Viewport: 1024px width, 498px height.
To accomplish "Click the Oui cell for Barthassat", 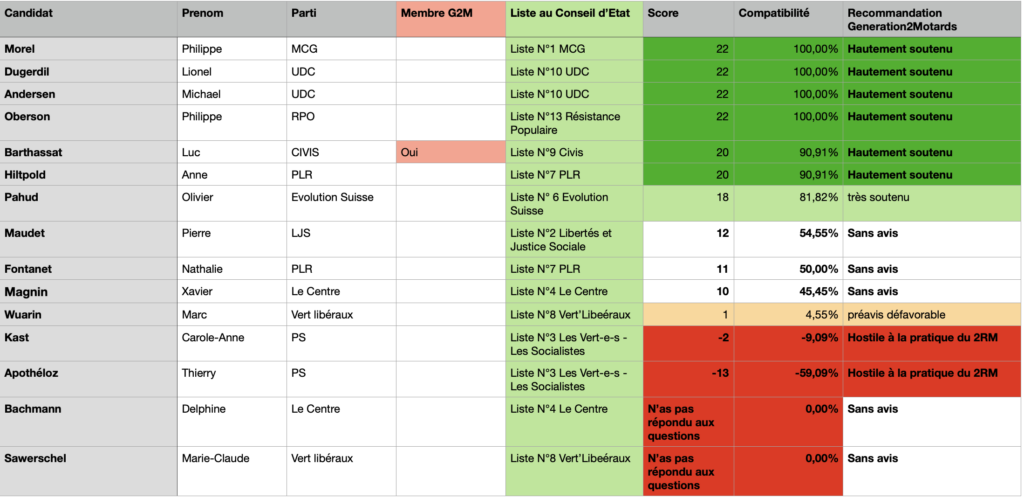I will pyautogui.click(x=409, y=152).
